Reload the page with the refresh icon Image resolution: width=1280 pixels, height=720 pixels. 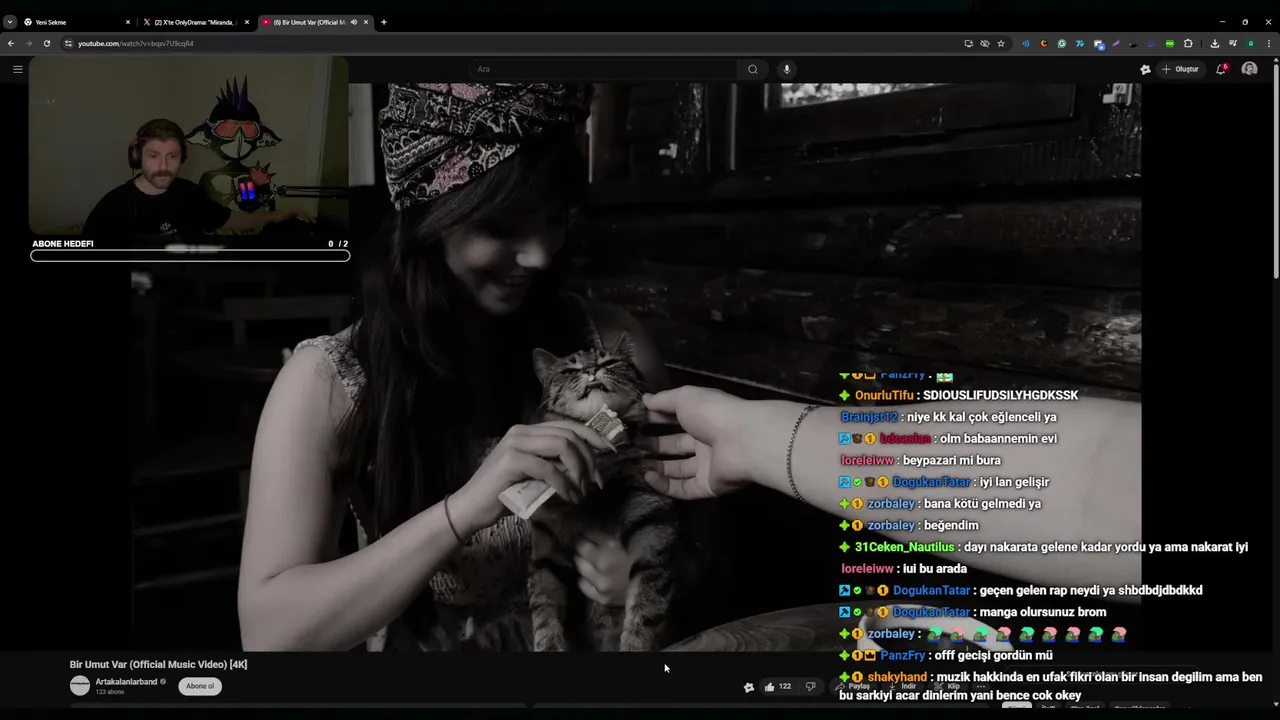[46, 43]
